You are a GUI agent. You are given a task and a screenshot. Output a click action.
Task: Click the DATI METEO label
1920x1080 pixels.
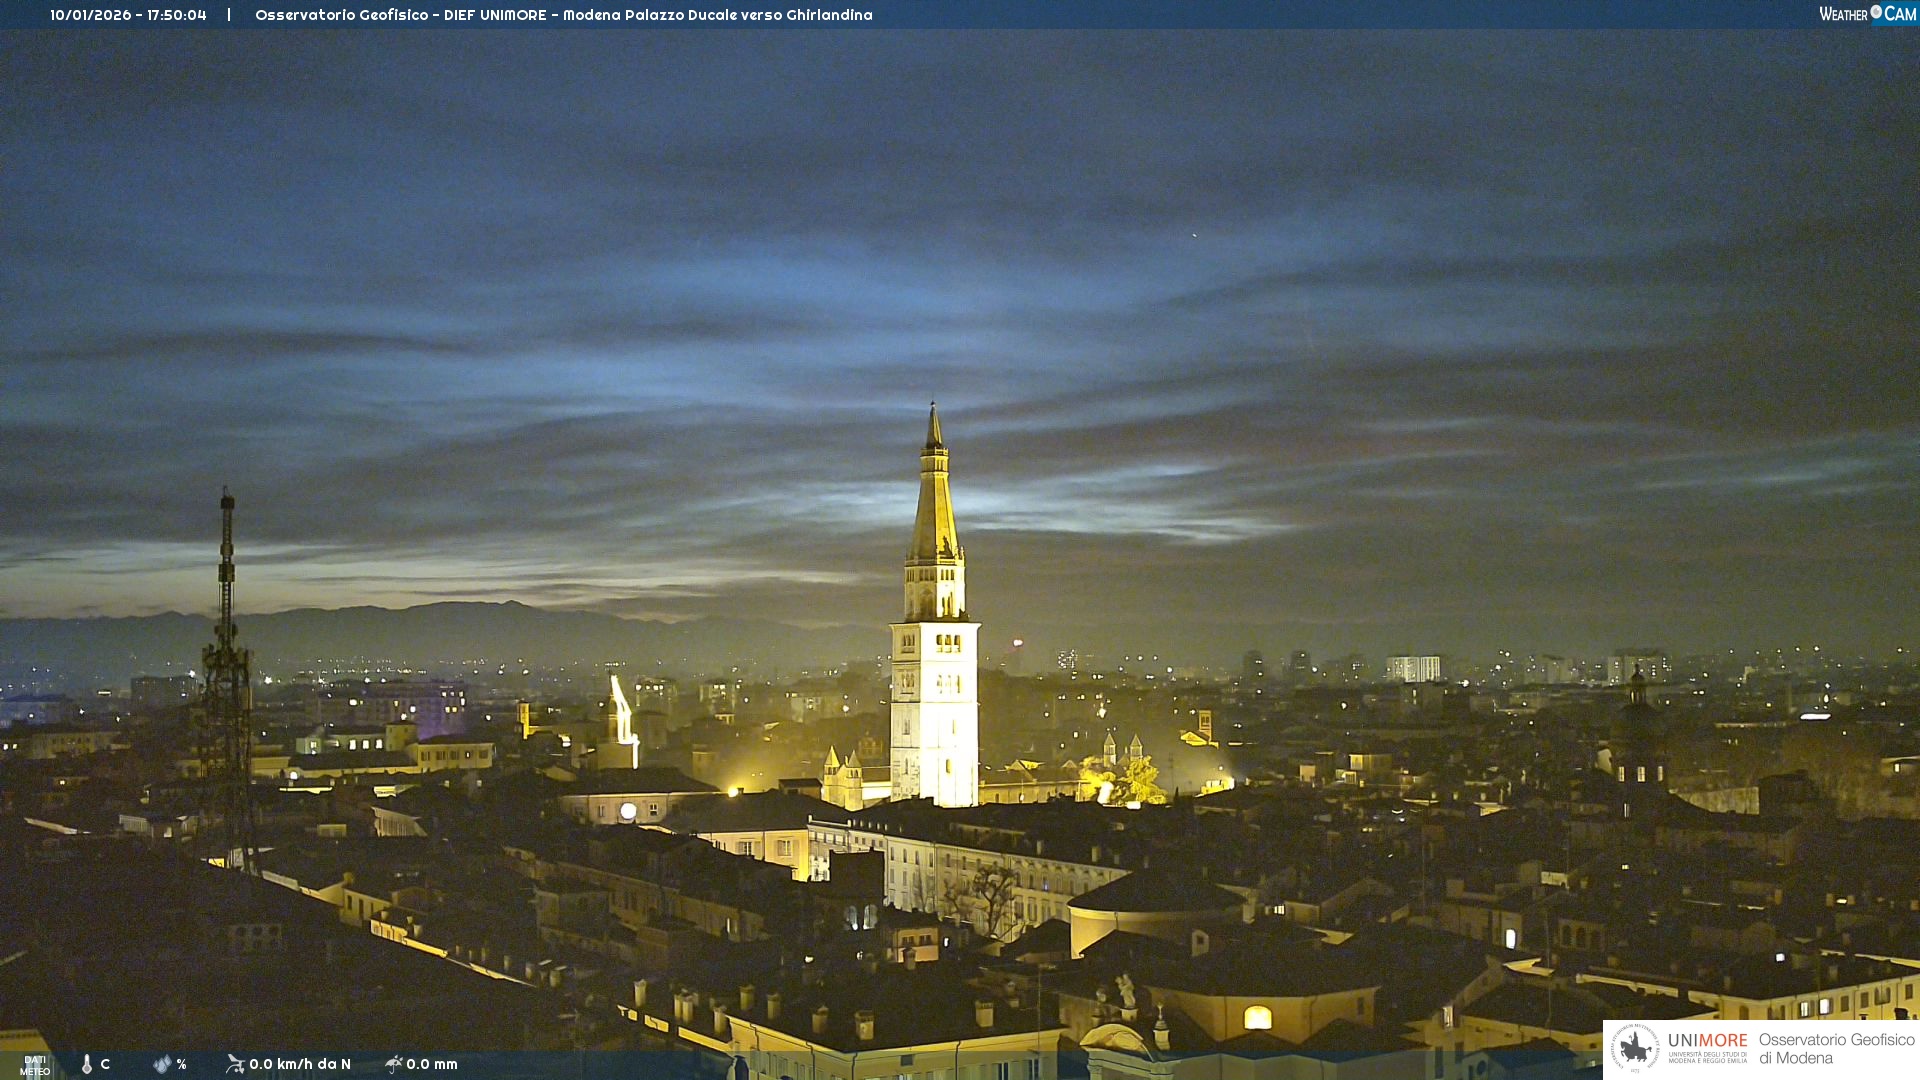pos(35,1065)
